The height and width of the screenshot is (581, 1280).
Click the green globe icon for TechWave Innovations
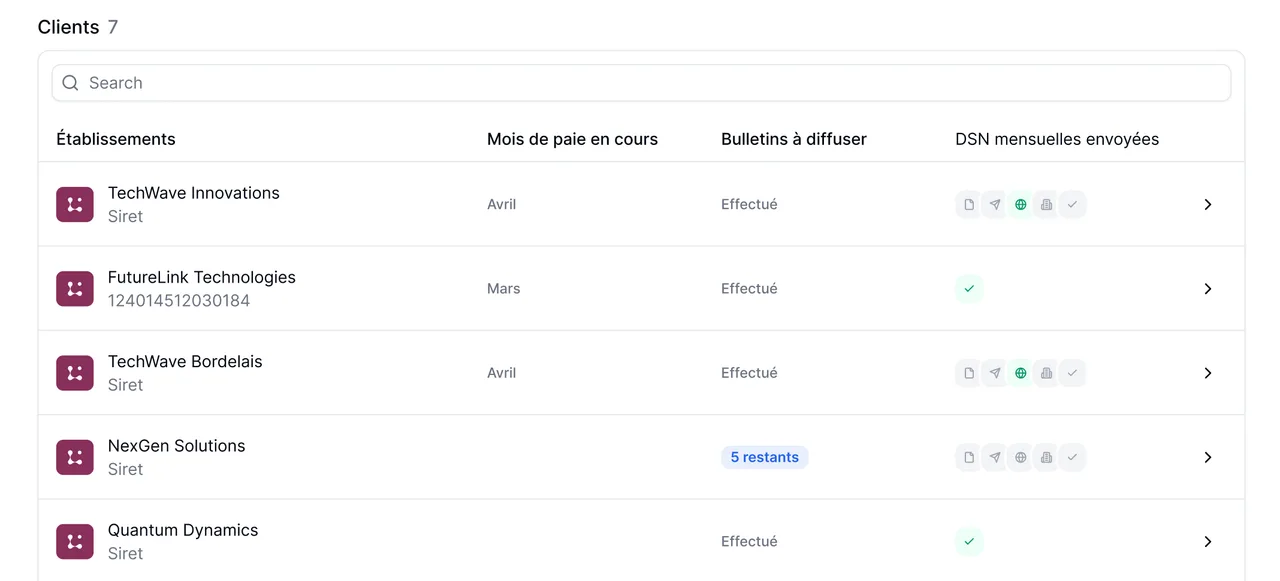point(1020,204)
